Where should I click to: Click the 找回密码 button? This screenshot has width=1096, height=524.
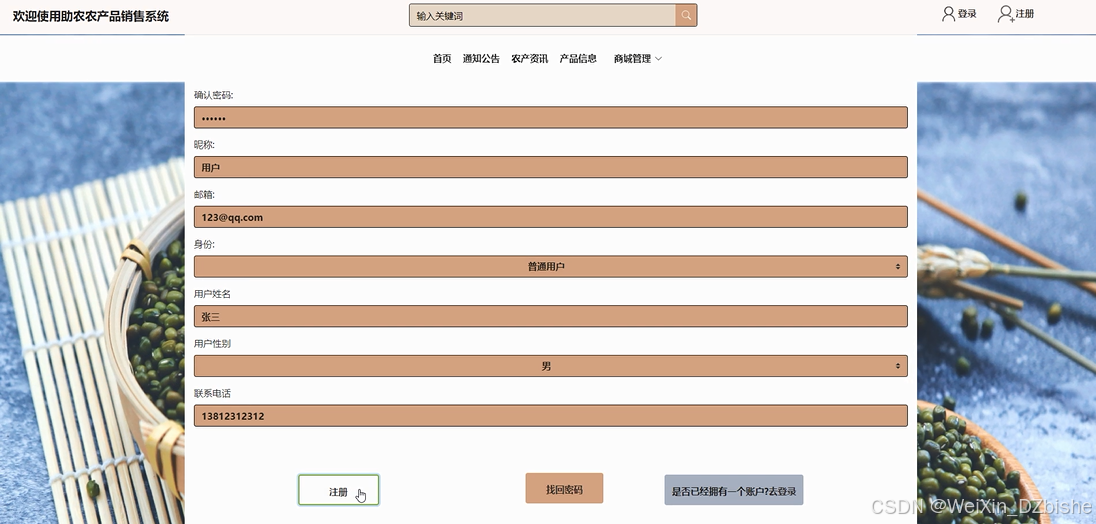pyautogui.click(x=564, y=488)
